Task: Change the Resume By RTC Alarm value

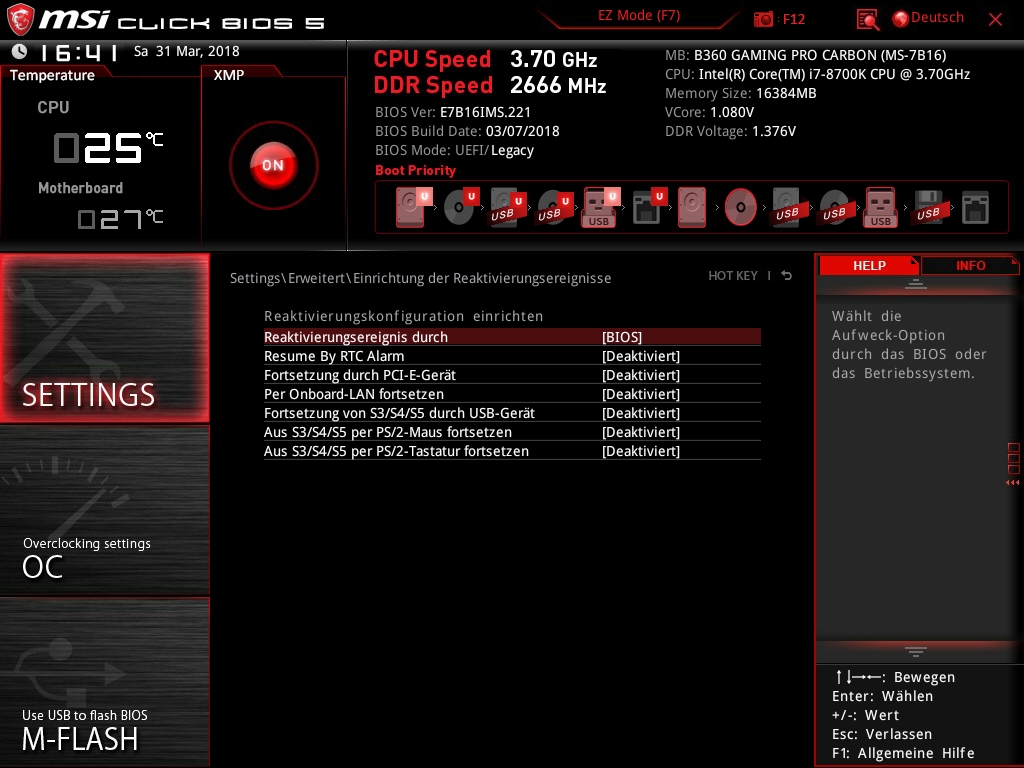Action: (x=641, y=356)
